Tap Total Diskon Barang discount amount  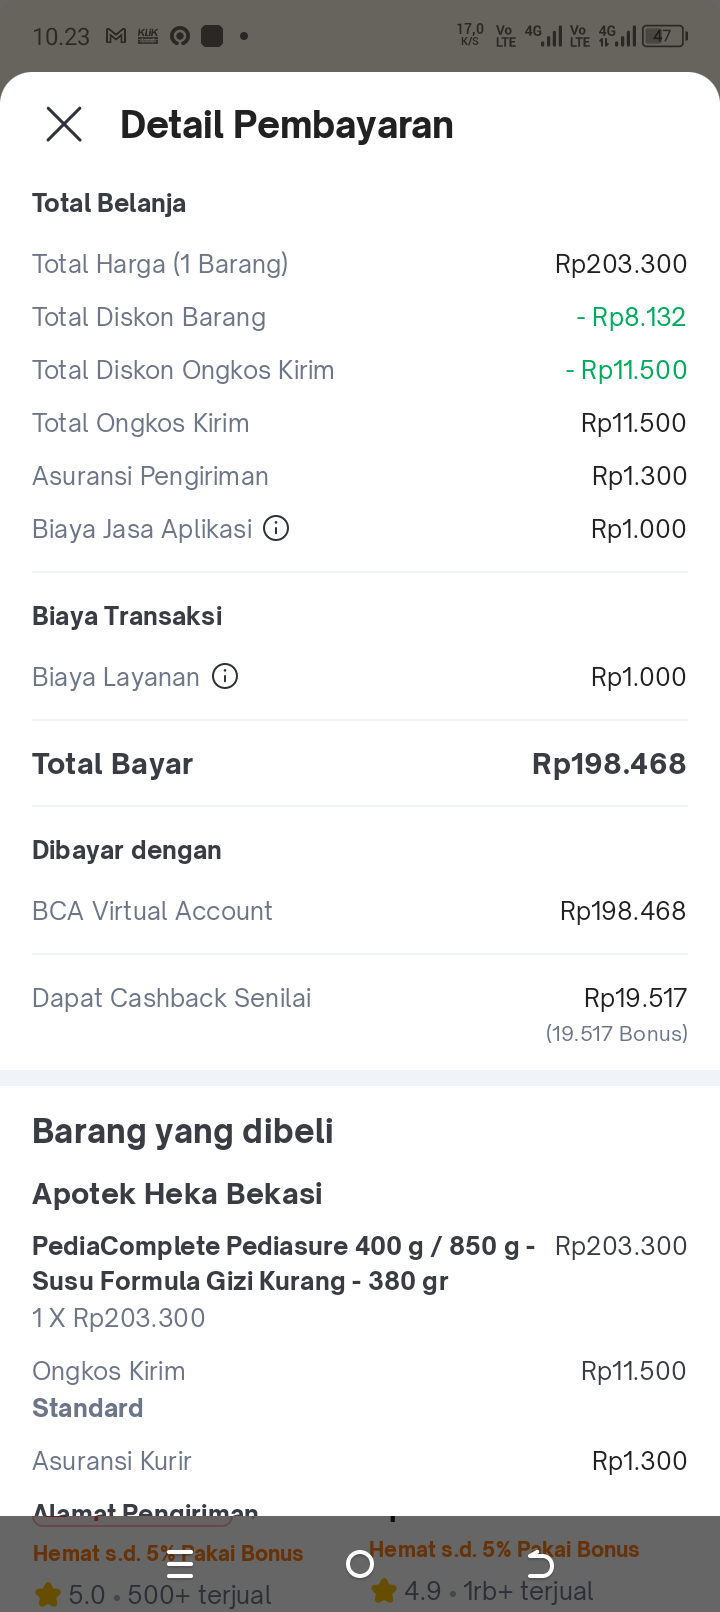click(631, 317)
